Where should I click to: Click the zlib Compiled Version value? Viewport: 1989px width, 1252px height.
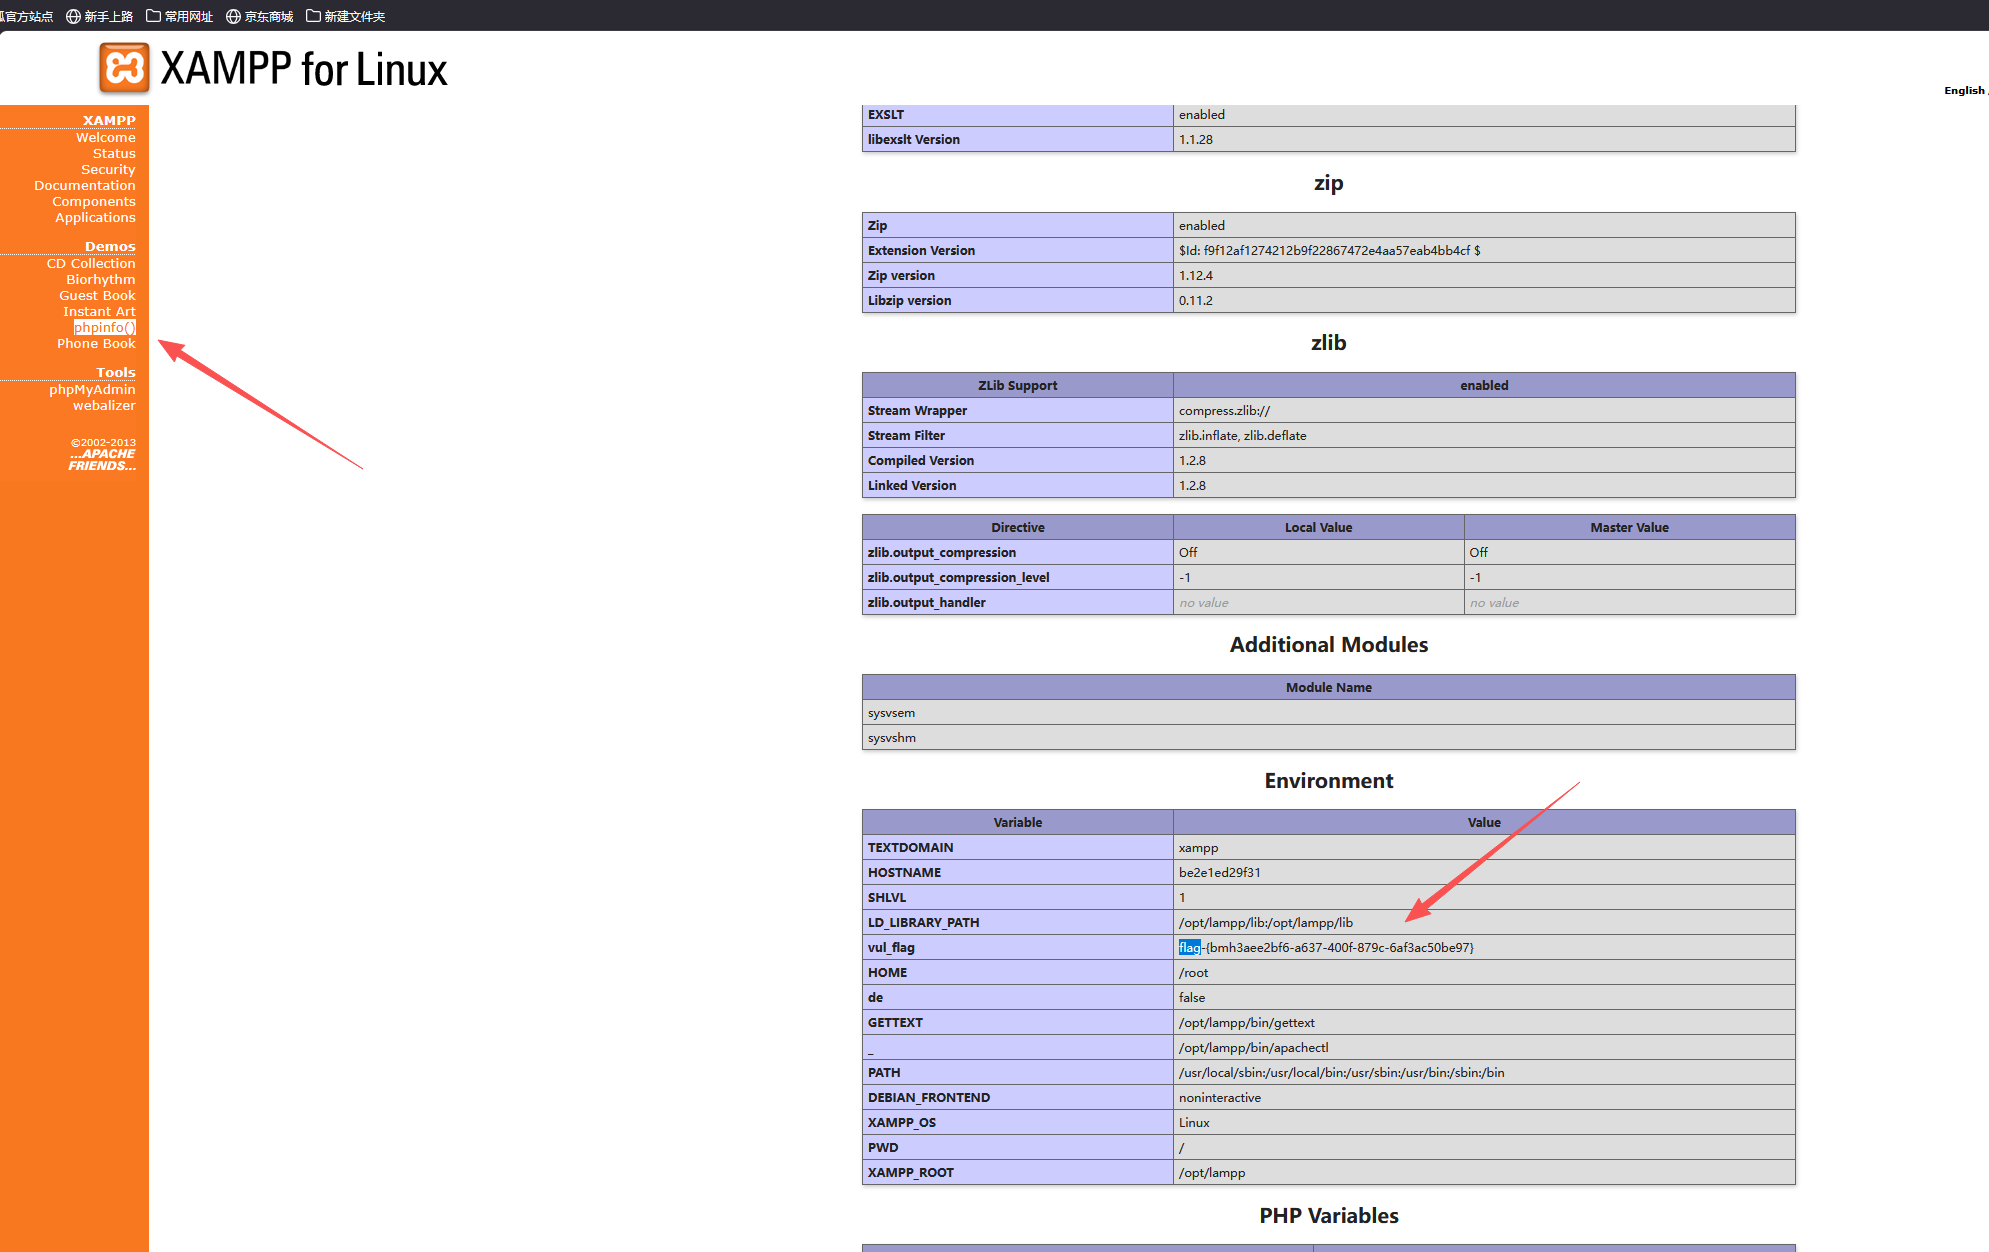(1192, 460)
